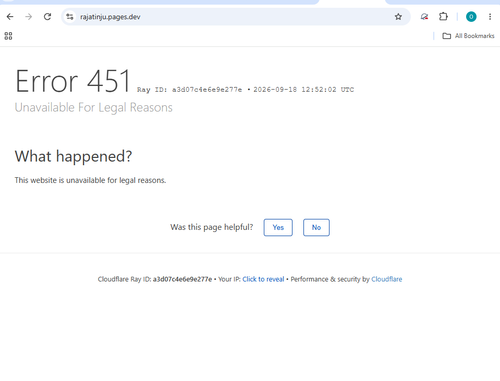Open the Chrome three-dot menu
This screenshot has width=500, height=381.
tap(490, 17)
